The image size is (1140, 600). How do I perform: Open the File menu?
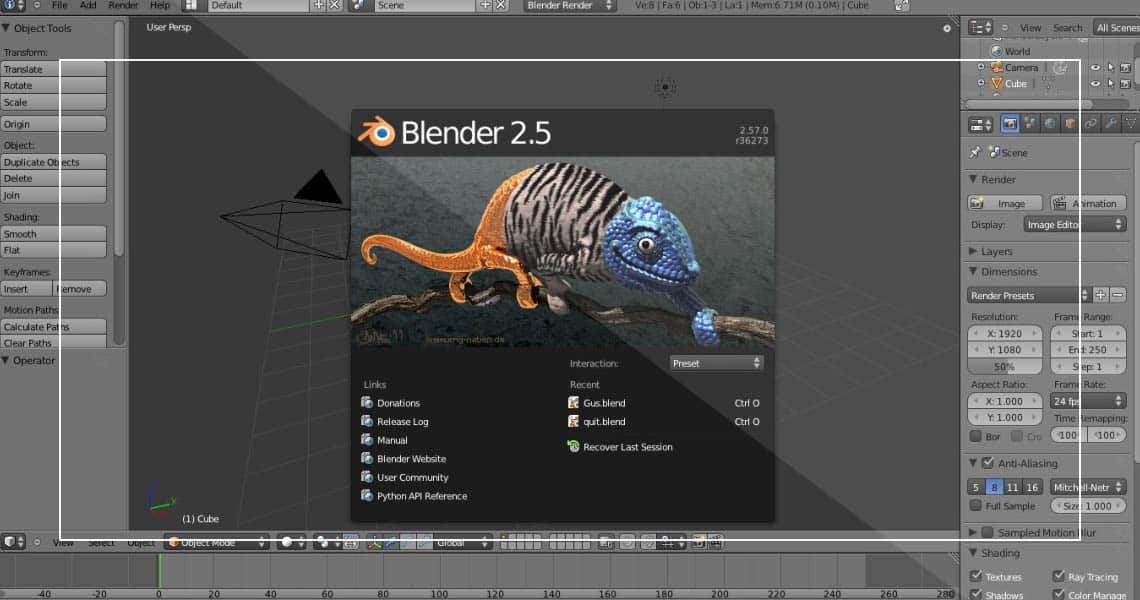coord(60,6)
